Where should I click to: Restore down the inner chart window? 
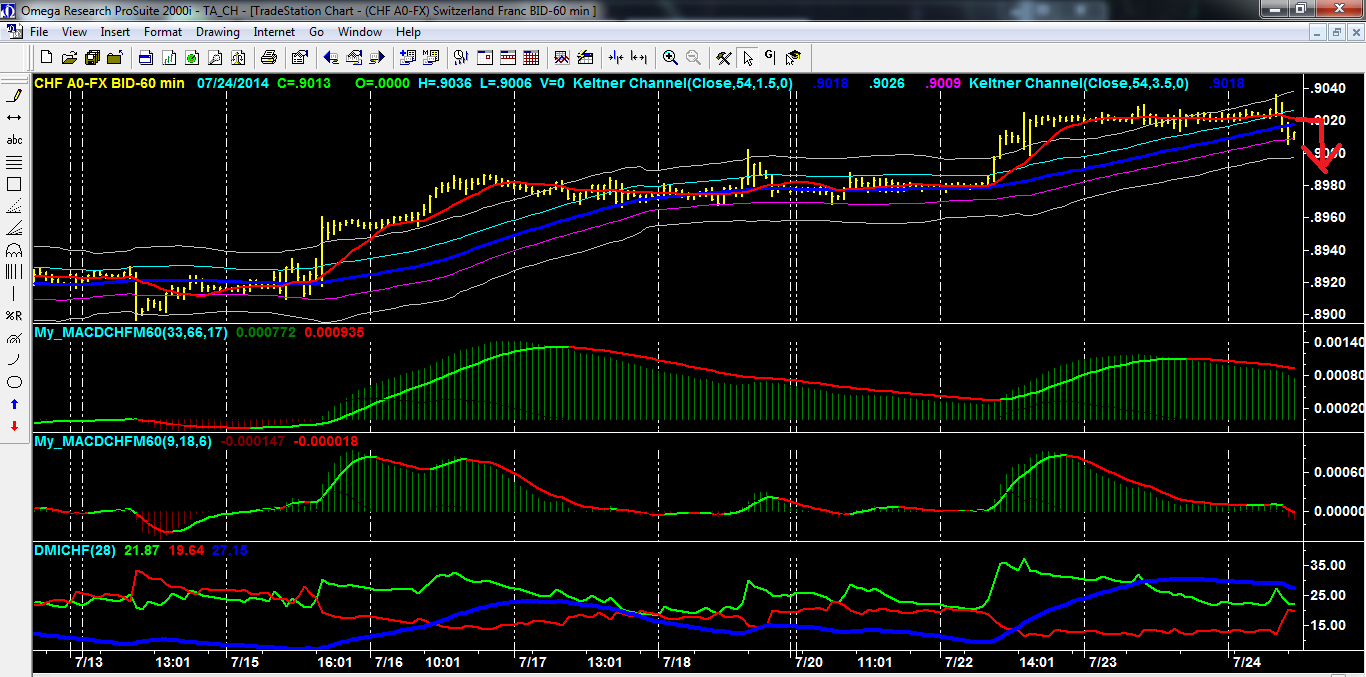click(x=1335, y=32)
